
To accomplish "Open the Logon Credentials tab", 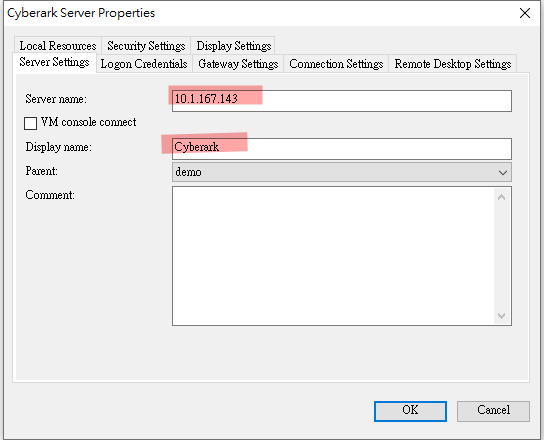I will pyautogui.click(x=144, y=64).
